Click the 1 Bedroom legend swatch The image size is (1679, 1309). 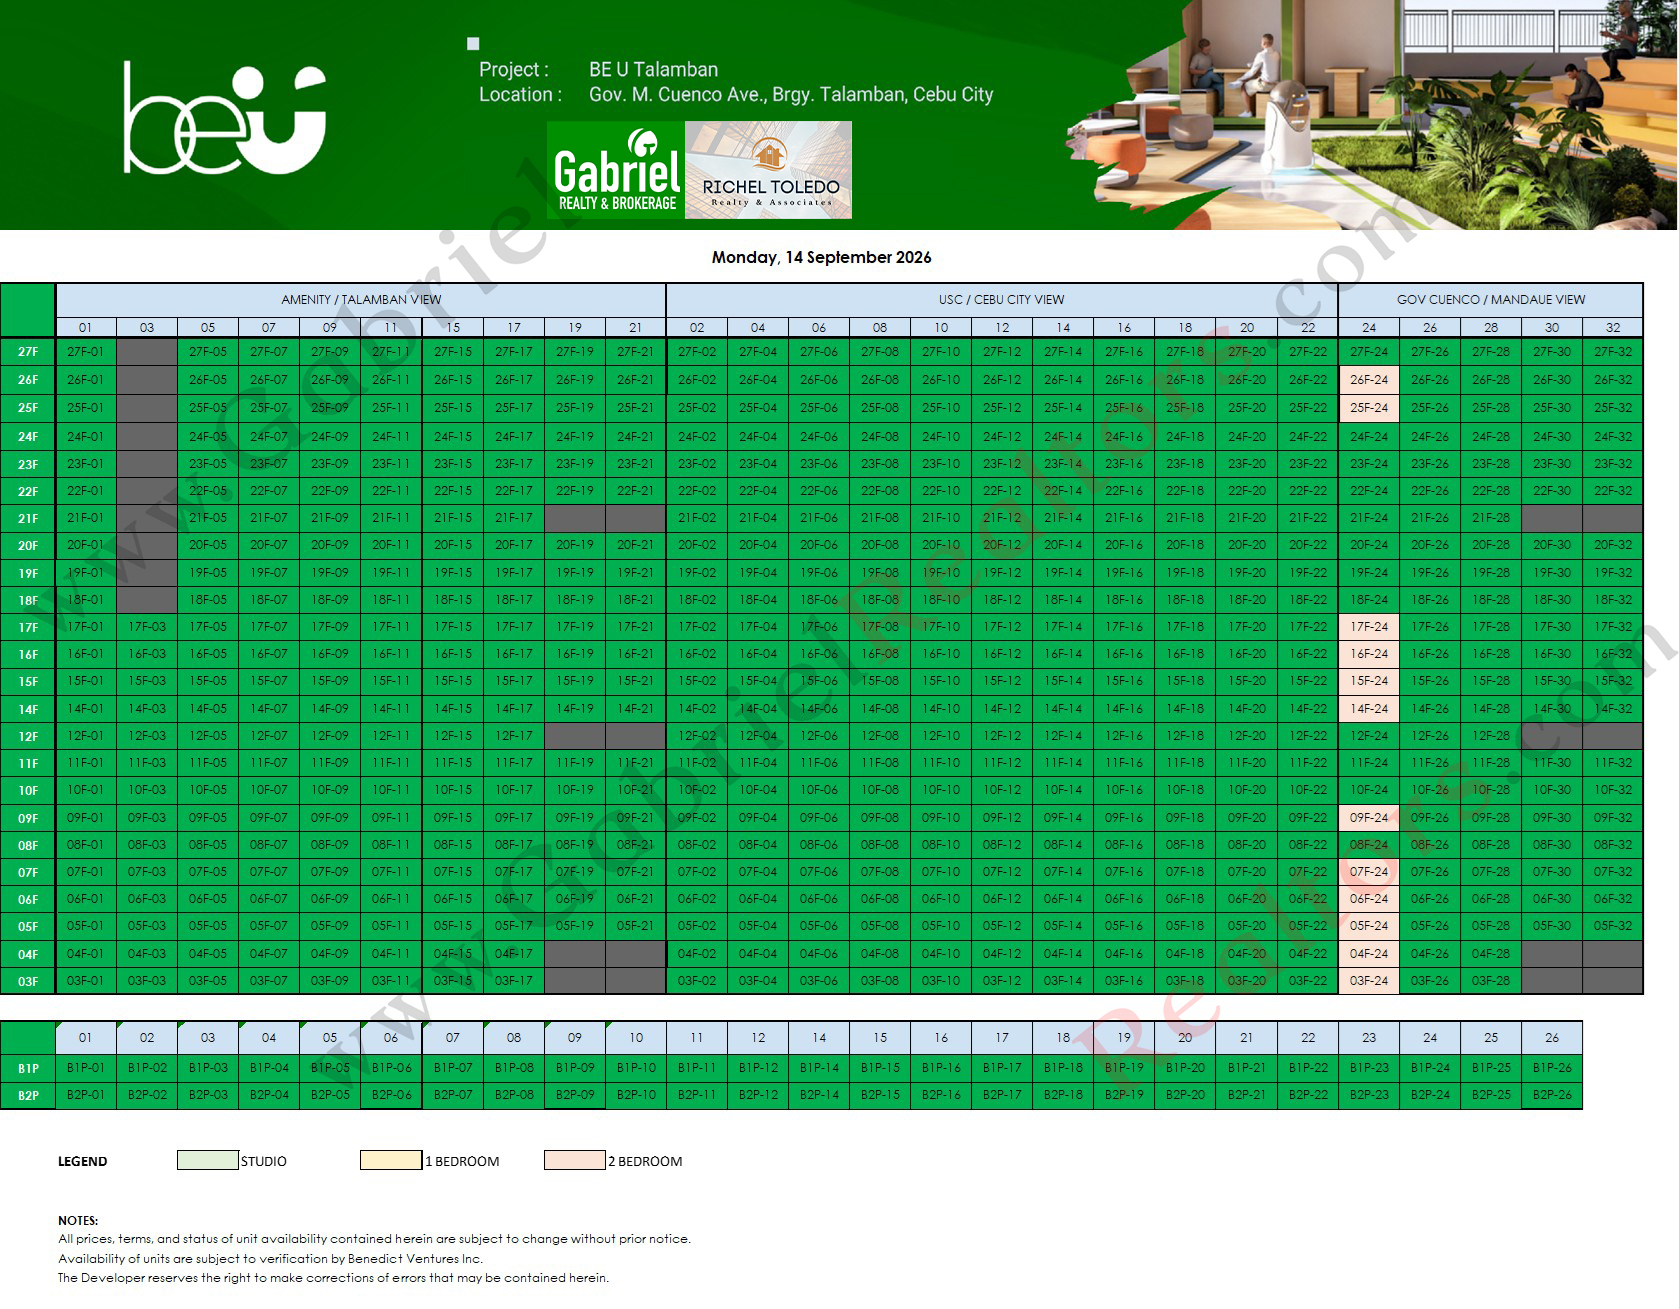391,1160
